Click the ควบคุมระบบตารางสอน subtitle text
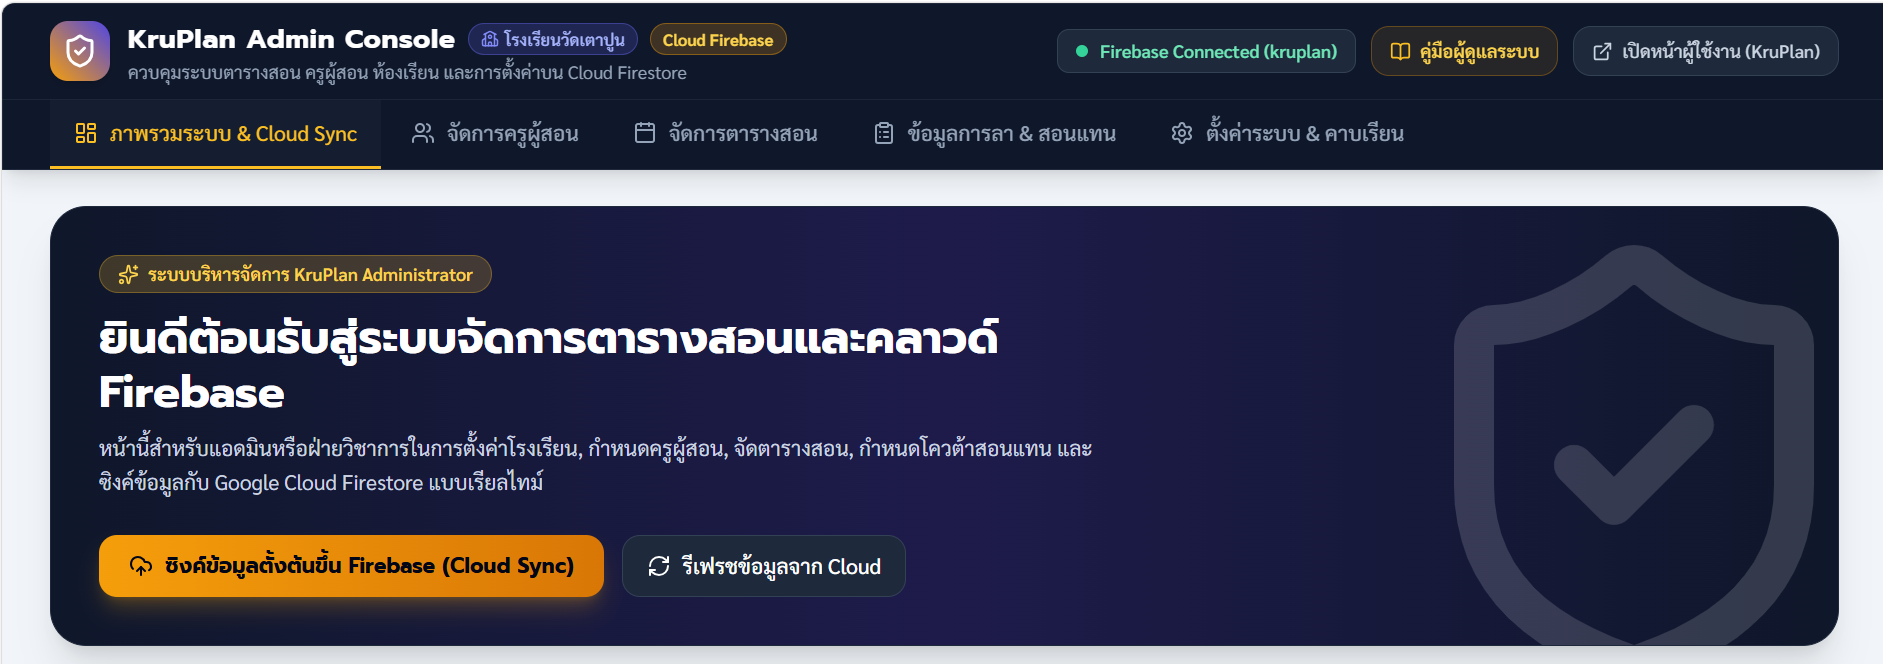The width and height of the screenshot is (1883, 664). point(407,73)
